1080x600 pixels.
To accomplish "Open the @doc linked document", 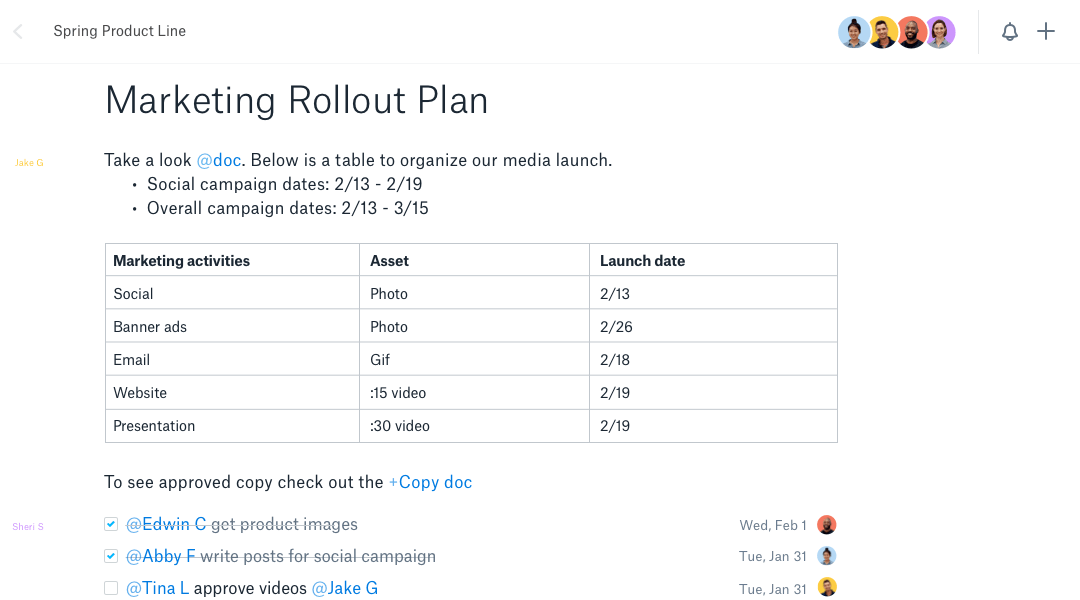I will (219, 160).
